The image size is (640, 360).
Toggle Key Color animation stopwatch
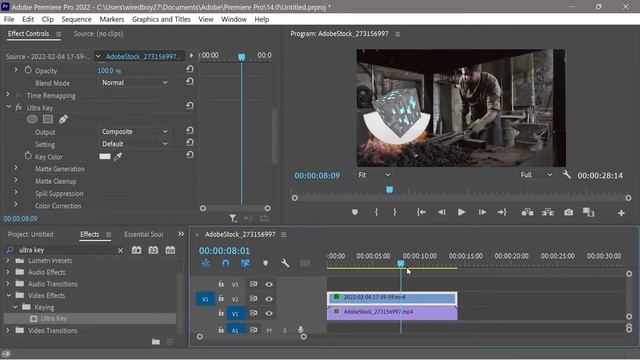tap(28, 156)
